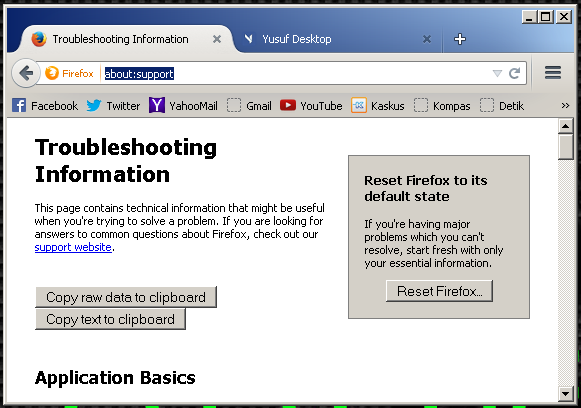The height and width of the screenshot is (408, 581).
Task: Open the Kaskus bookmark
Action: 378,106
